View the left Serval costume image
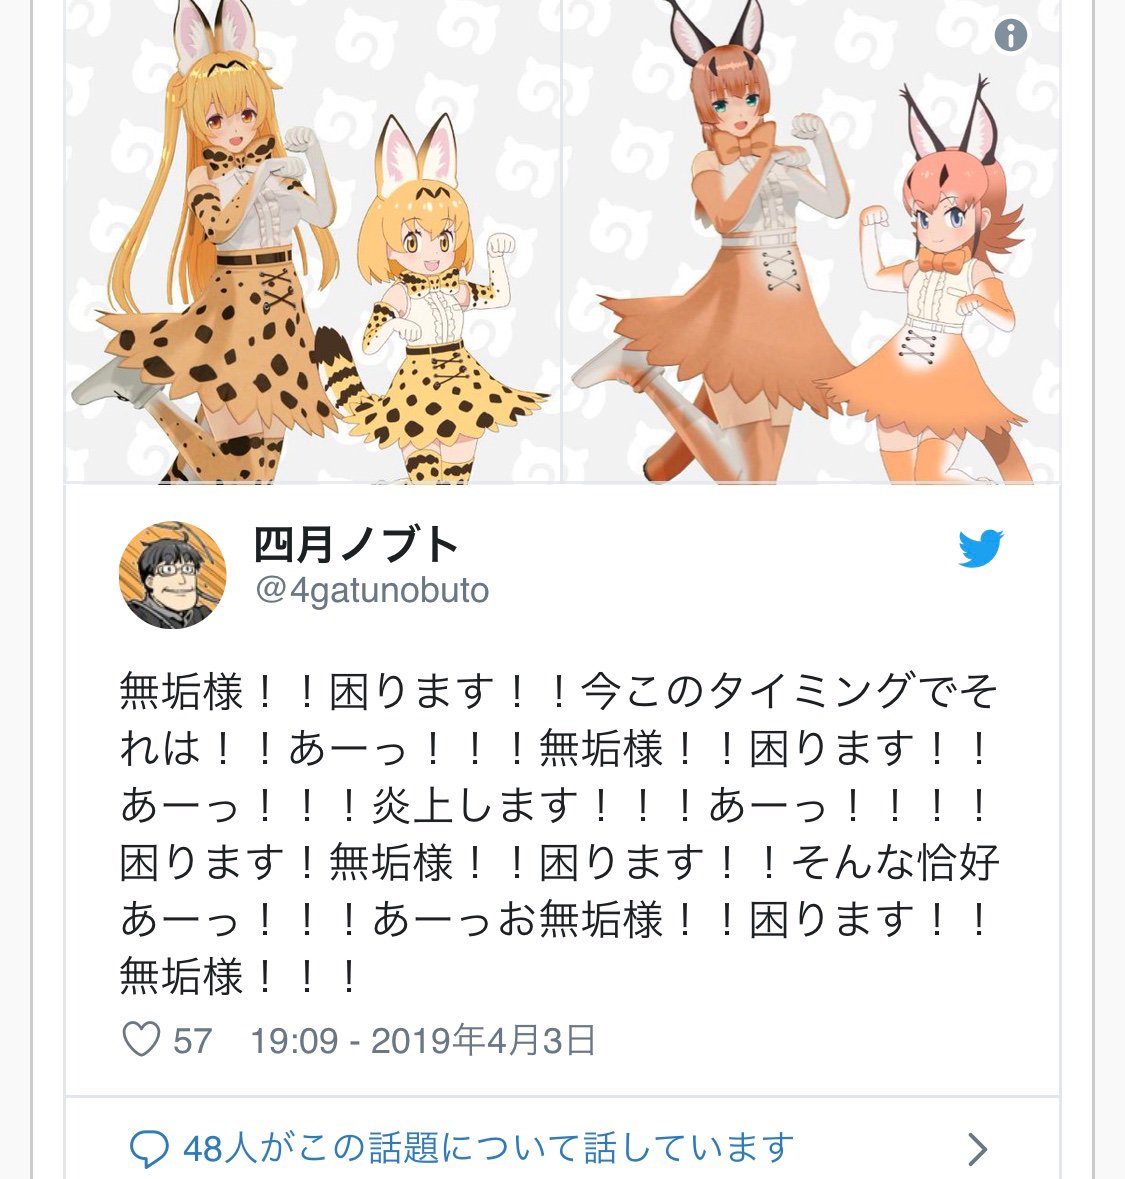The width and height of the screenshot is (1125, 1179). coord(313,241)
